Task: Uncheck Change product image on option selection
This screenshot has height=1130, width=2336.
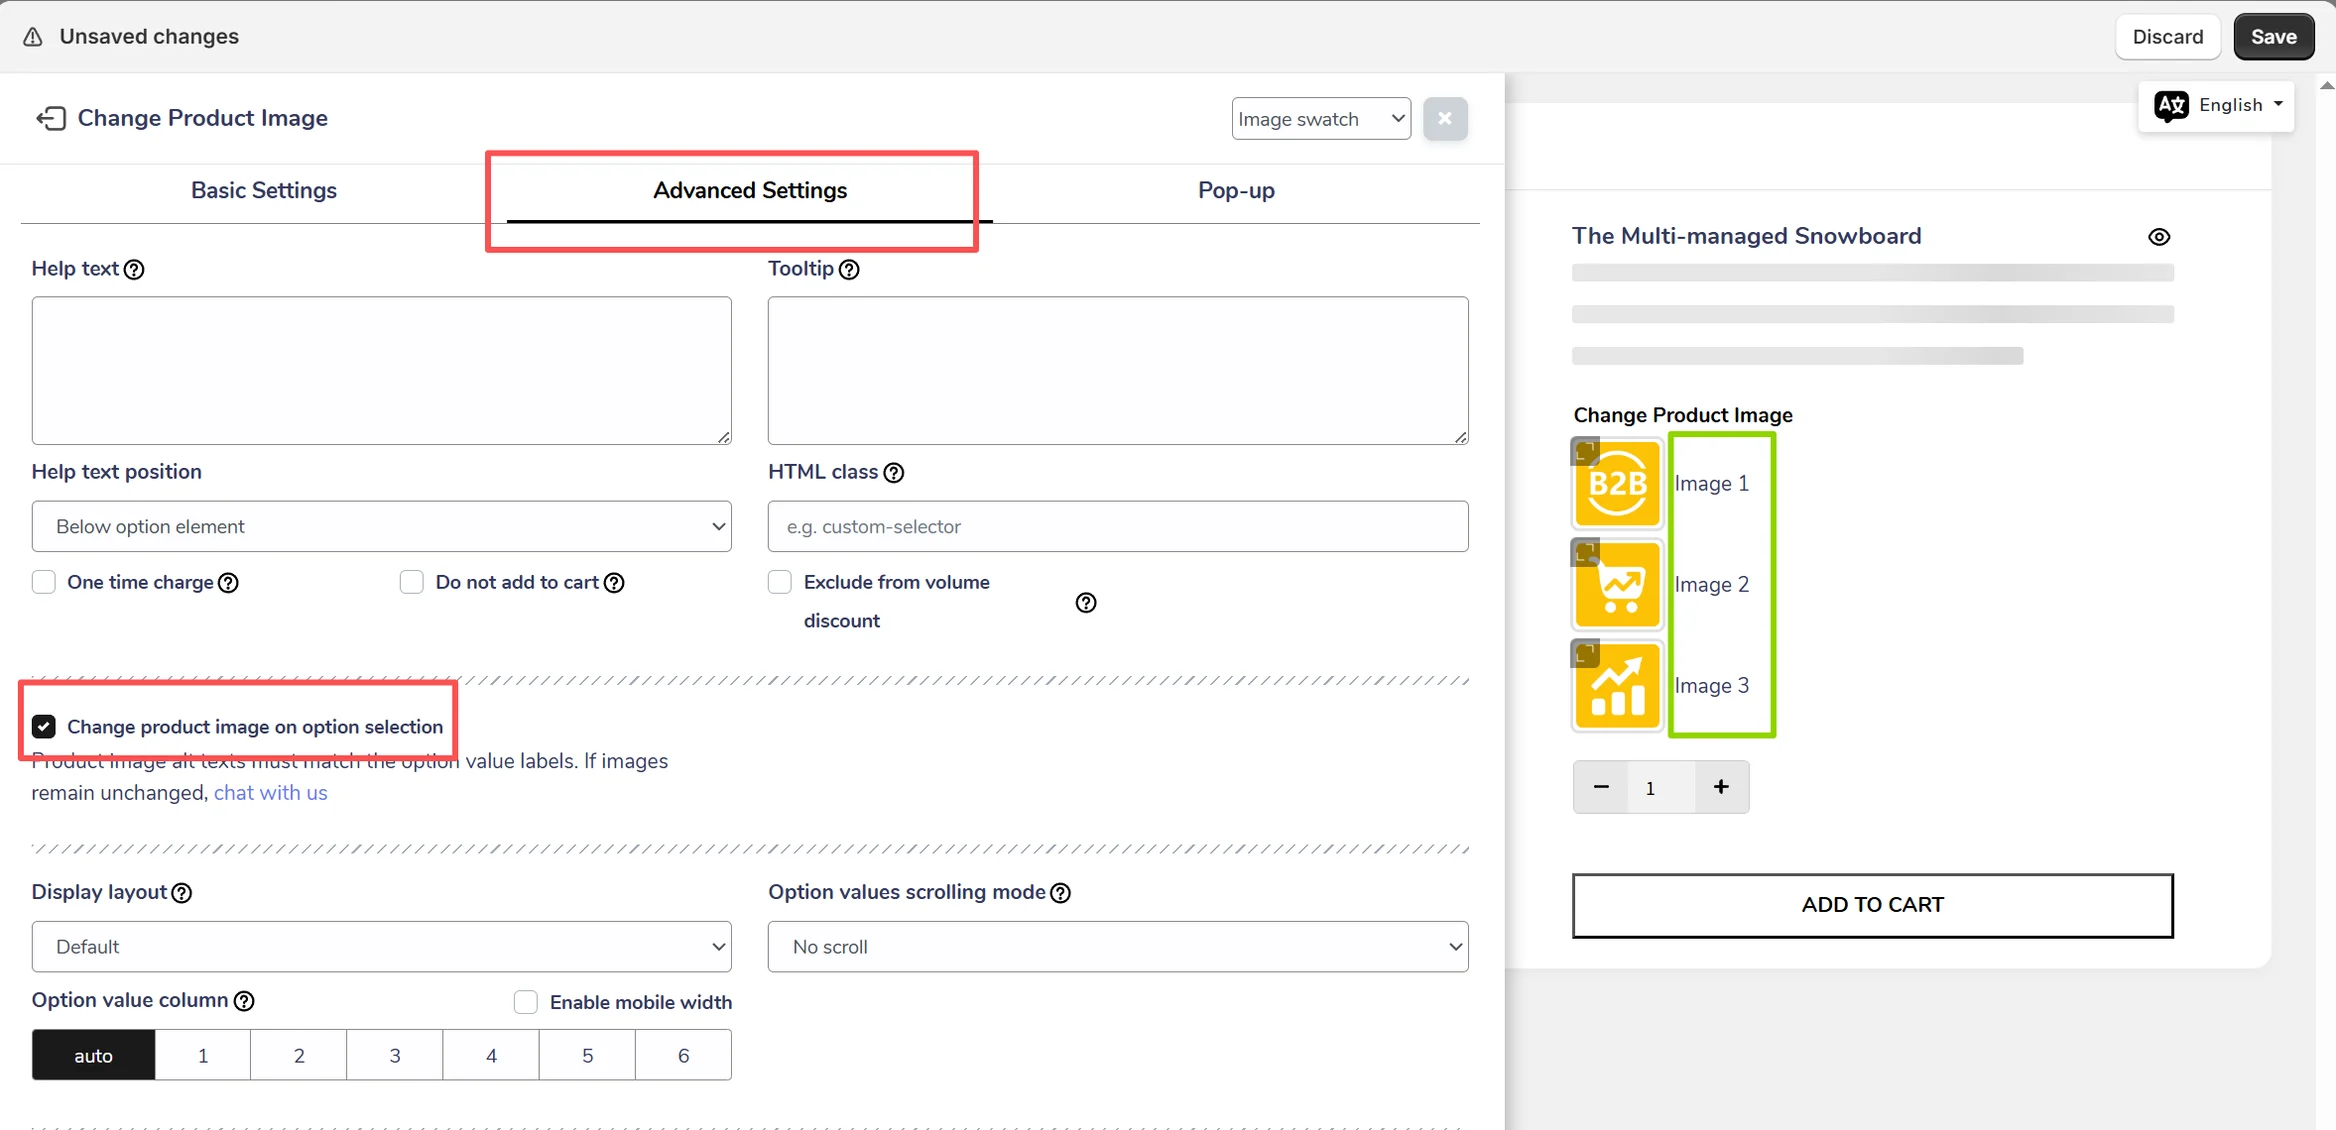Action: point(44,727)
